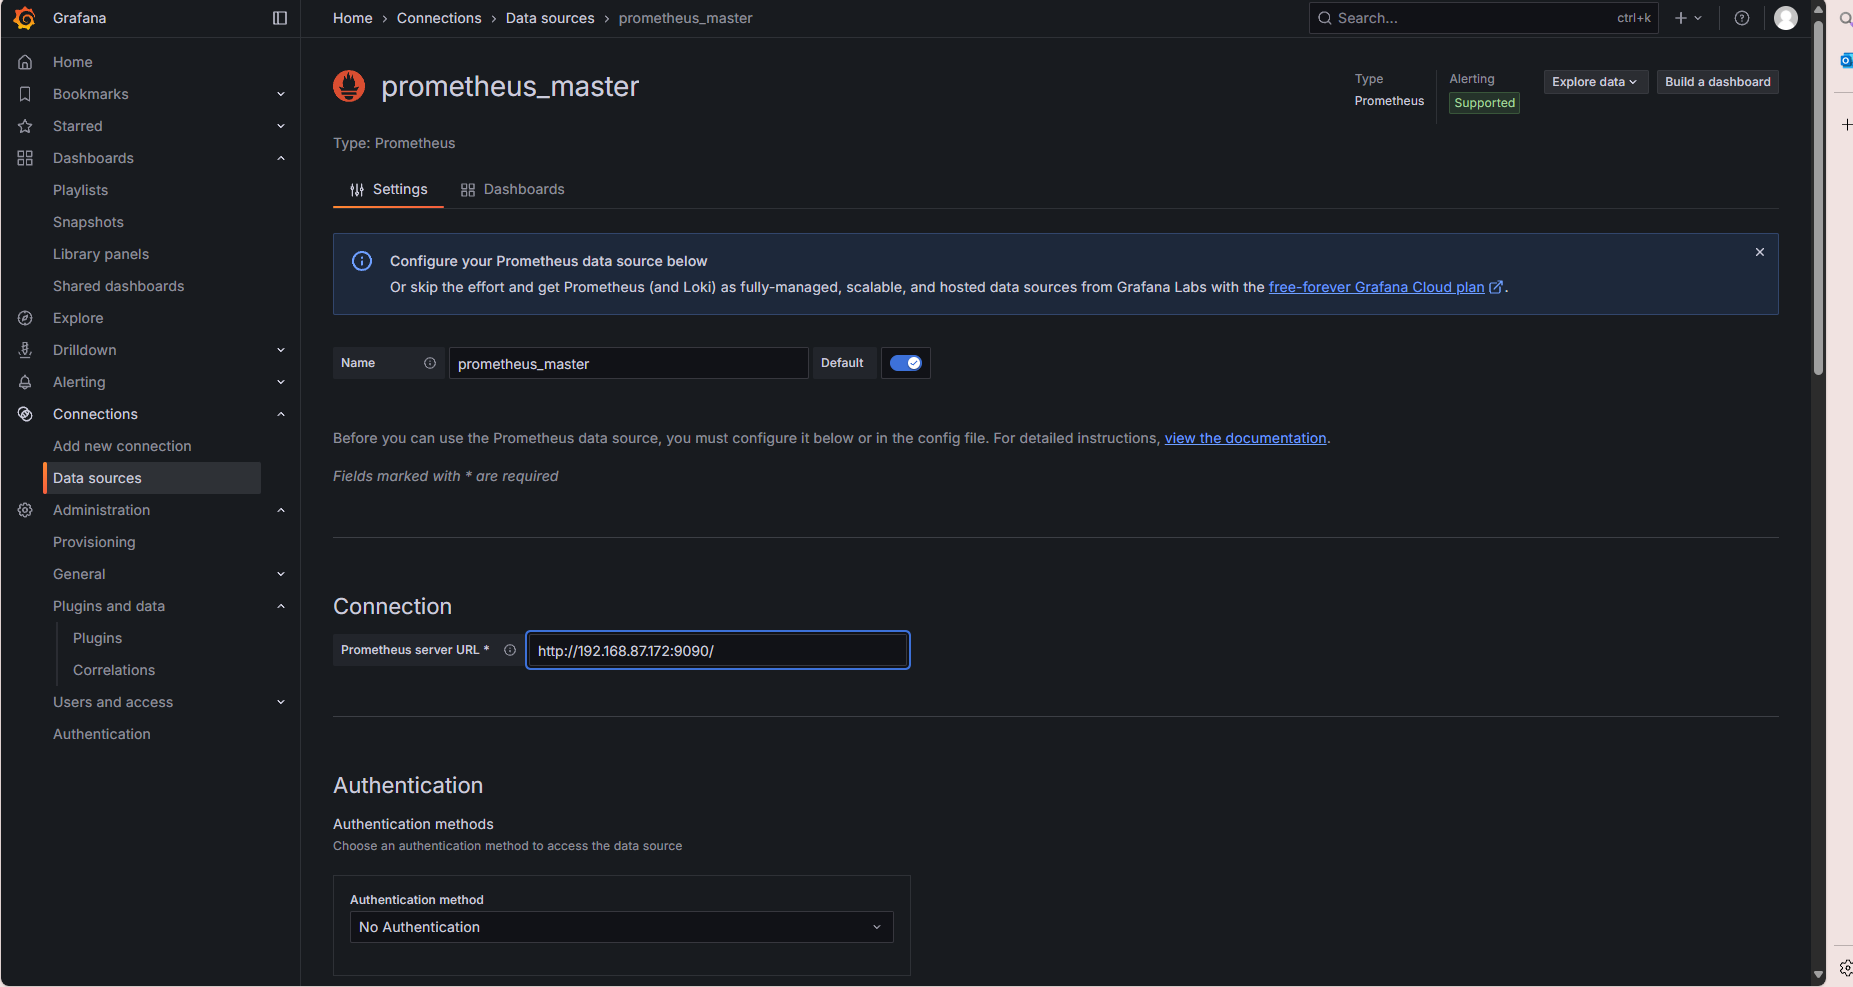
Task: Click the info circle icon in banner
Action: tap(362, 261)
